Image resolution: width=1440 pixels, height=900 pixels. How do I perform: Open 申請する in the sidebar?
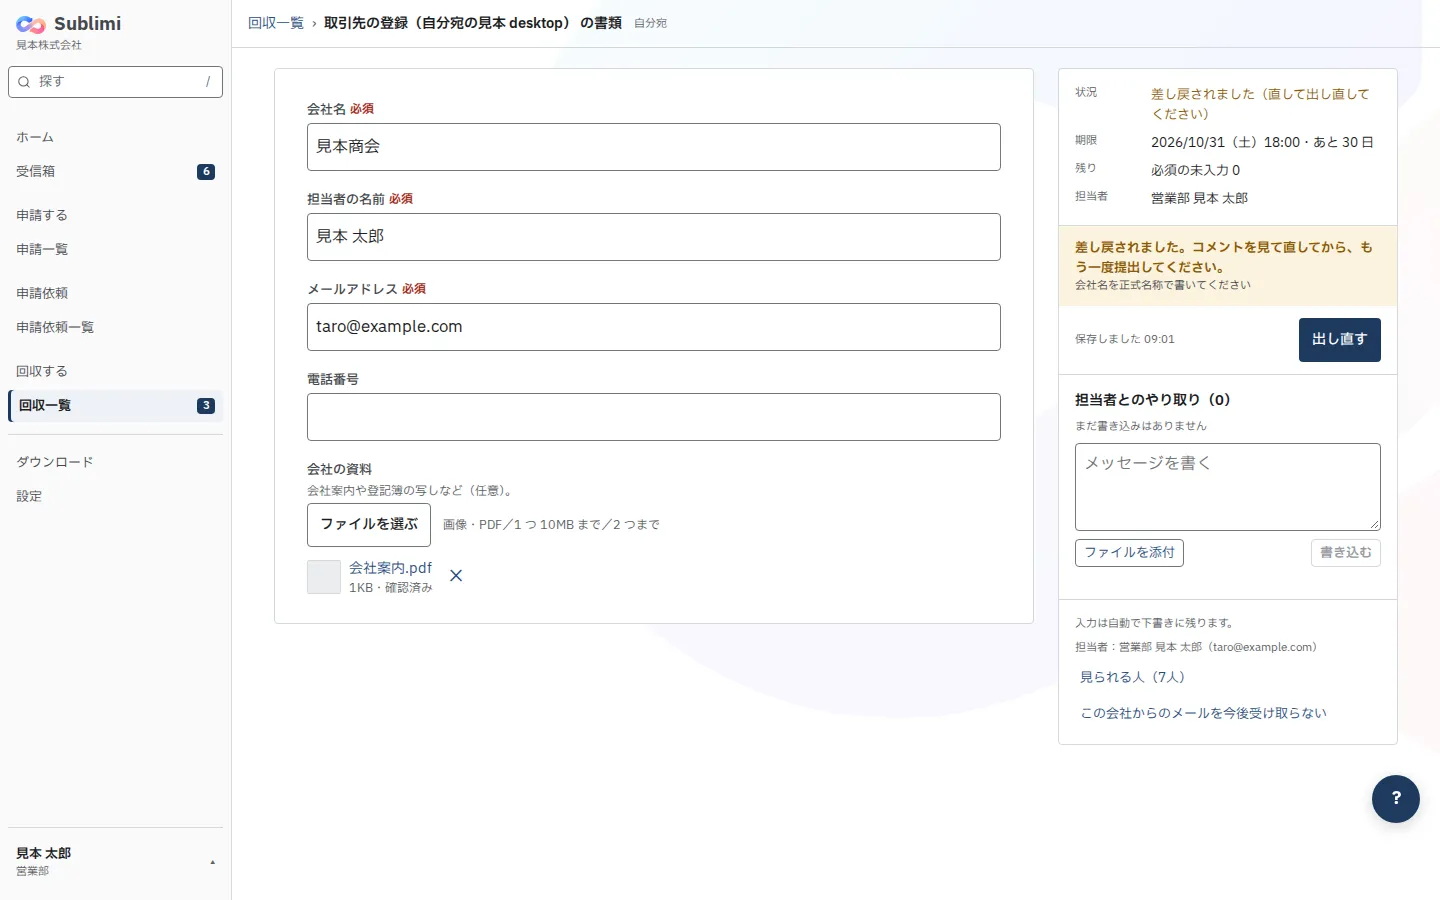coord(115,216)
